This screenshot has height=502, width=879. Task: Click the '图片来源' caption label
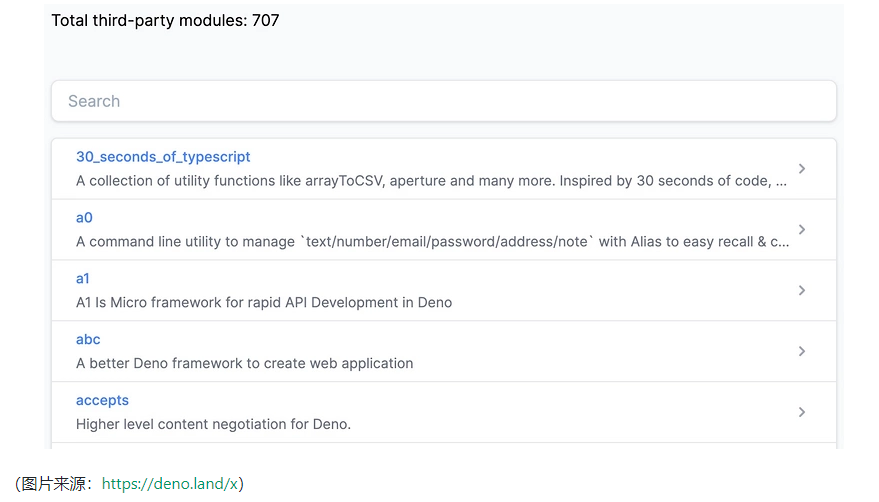pos(56,484)
